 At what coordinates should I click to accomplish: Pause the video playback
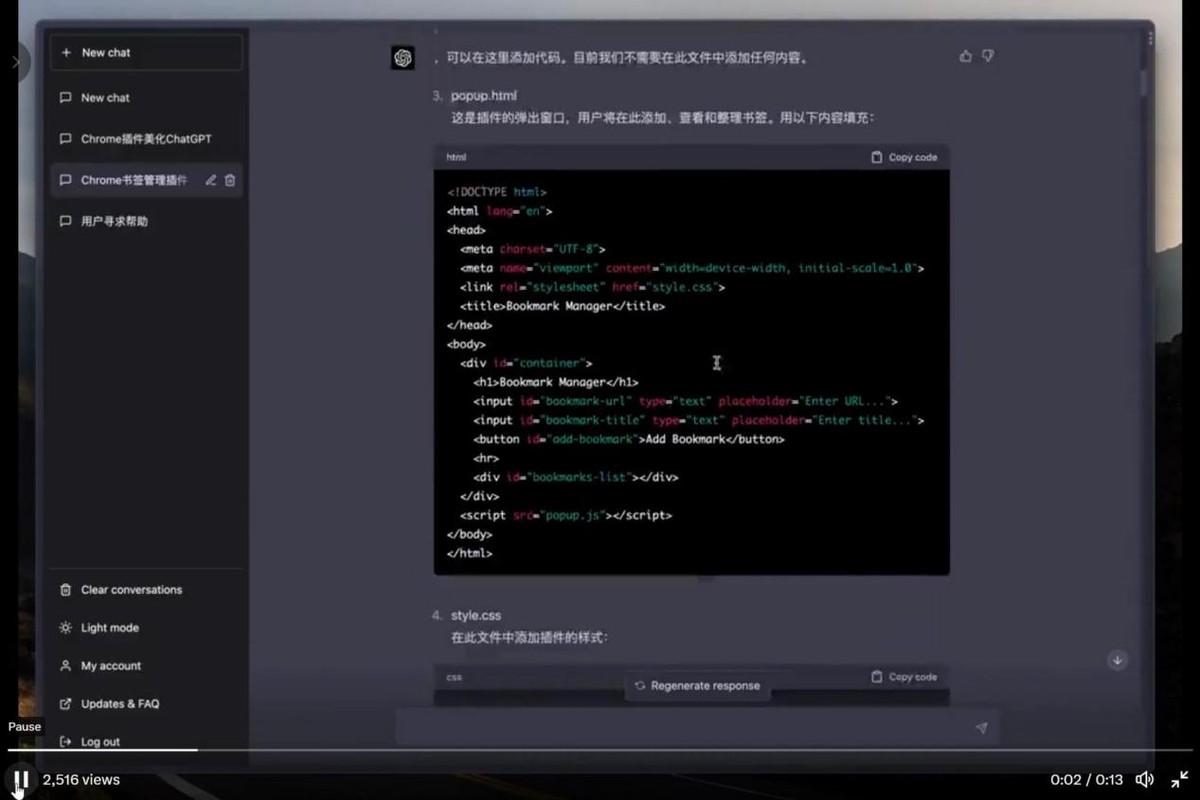click(21, 780)
